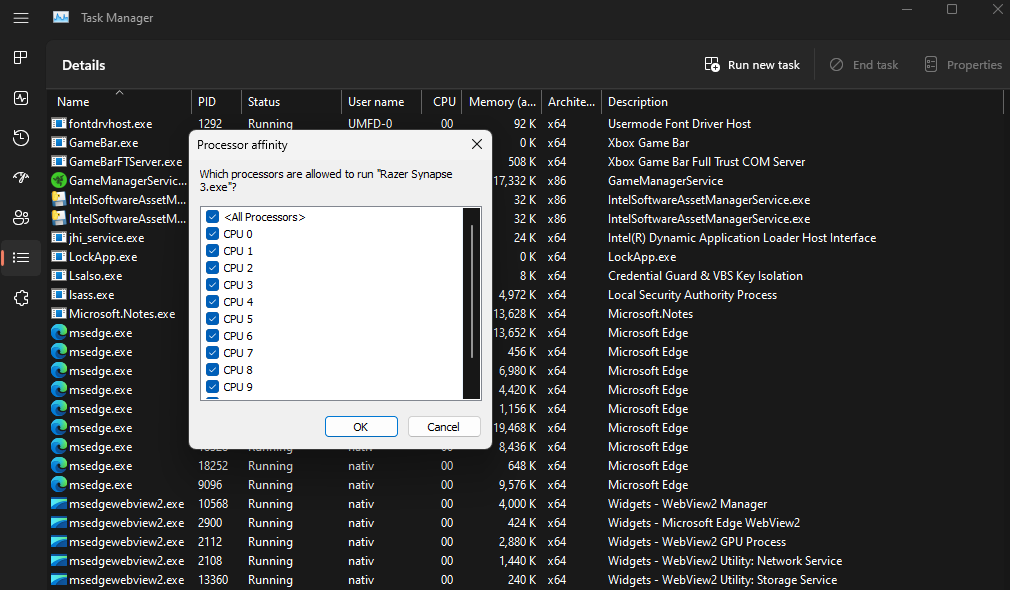Sort by the Architecture column header
1010x590 pixels.
click(x=571, y=102)
